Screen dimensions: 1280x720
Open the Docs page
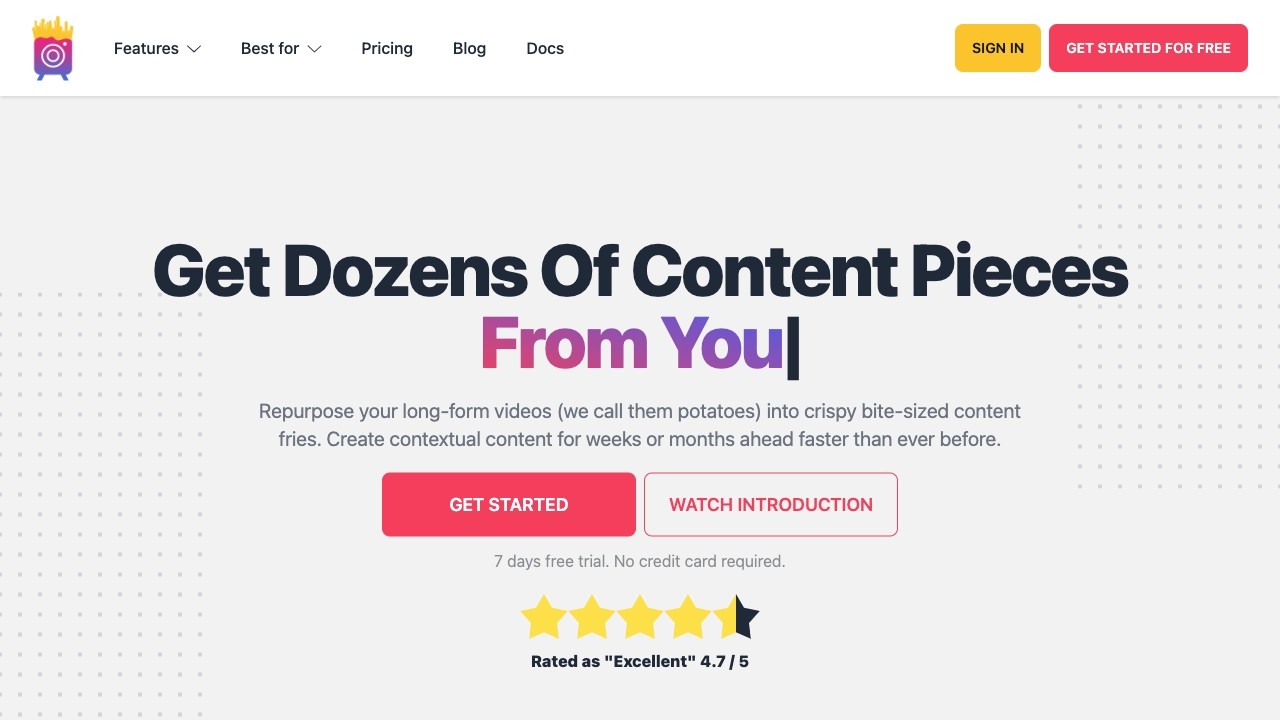(x=545, y=48)
